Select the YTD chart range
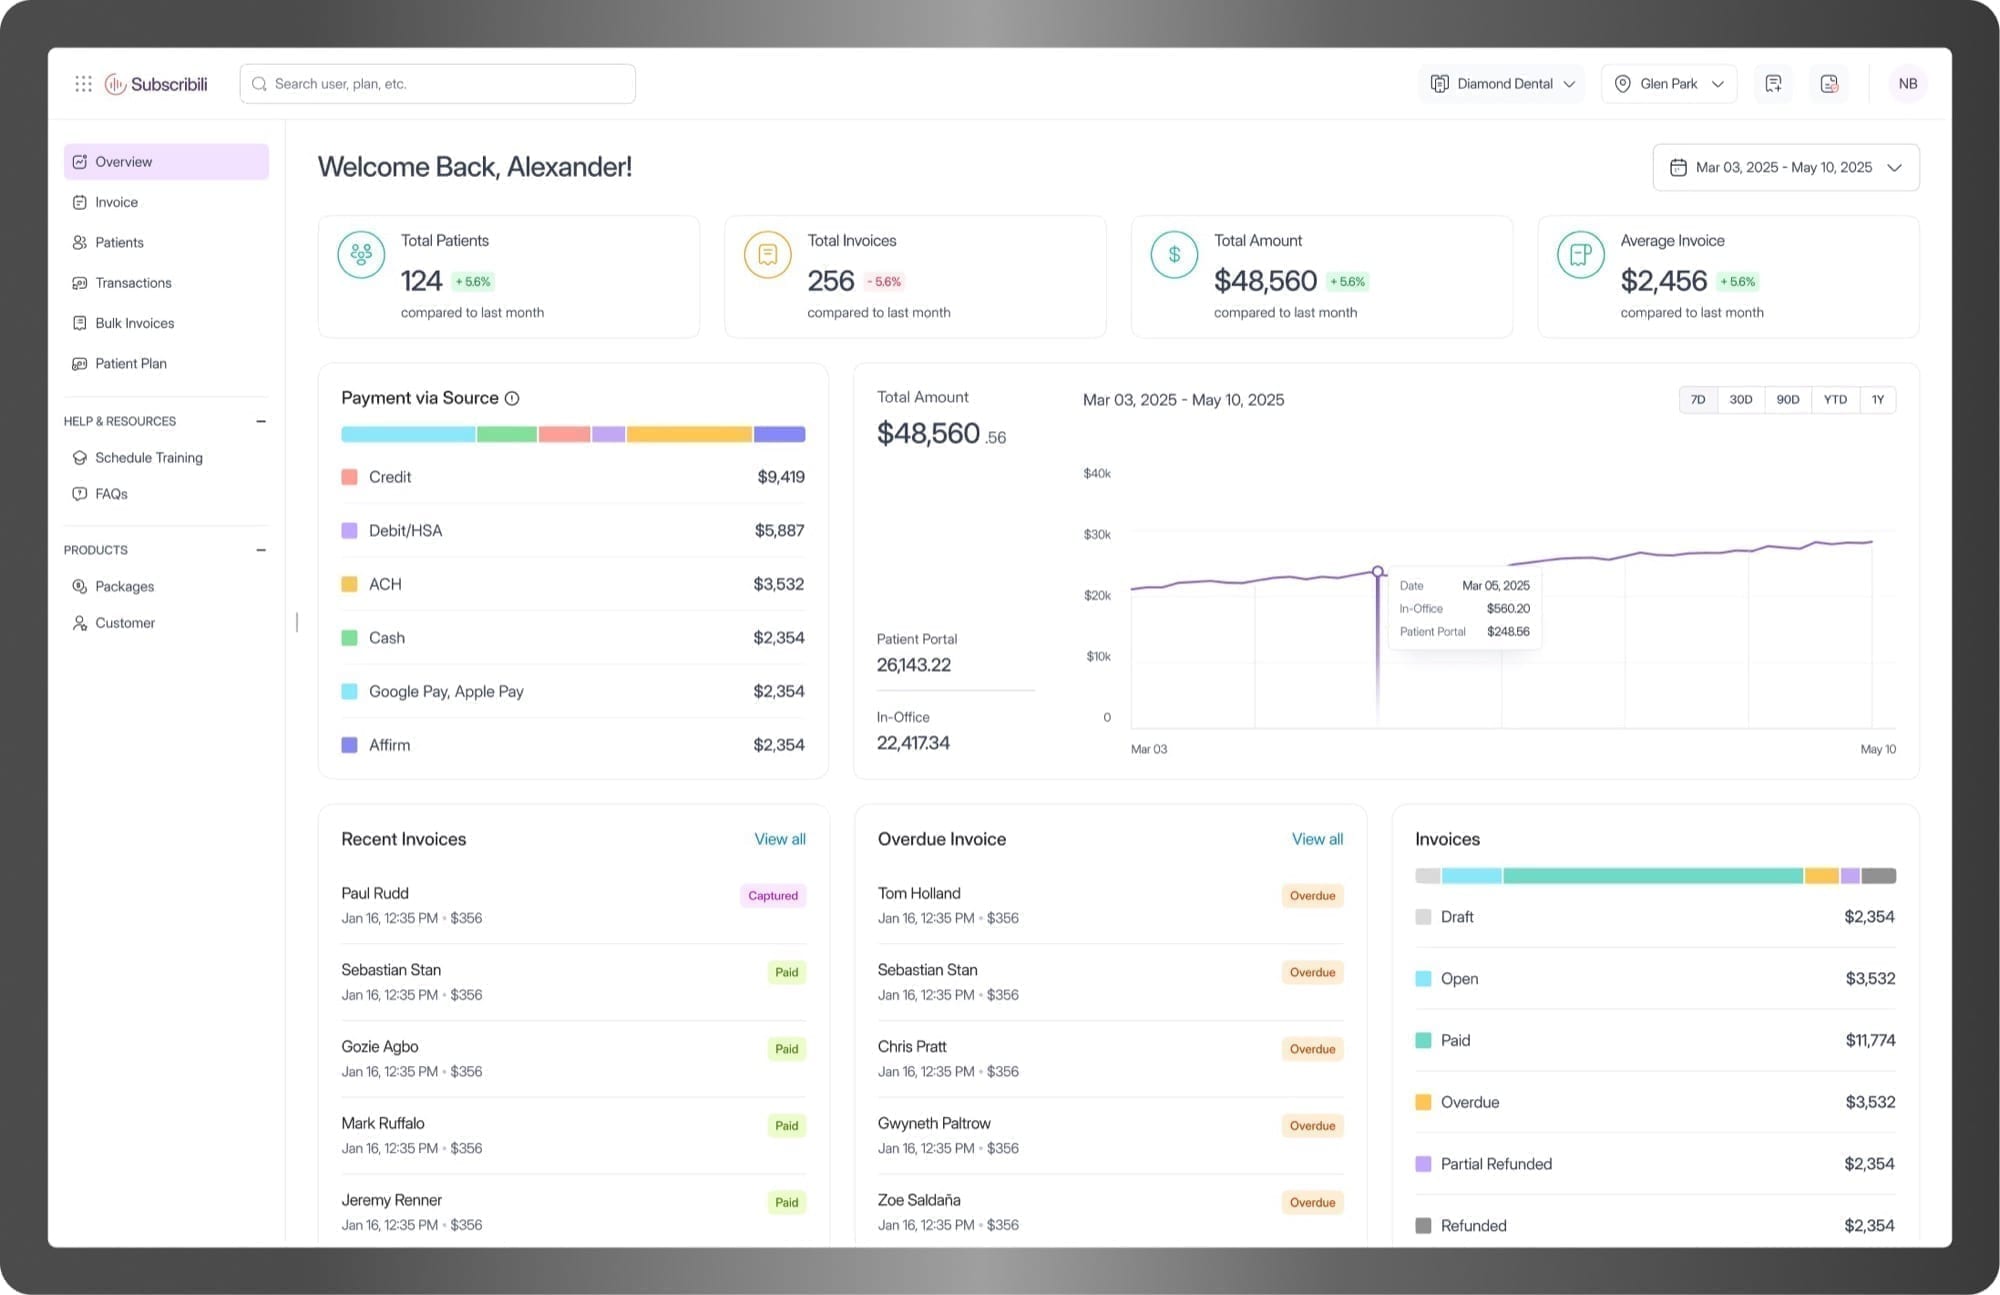The width and height of the screenshot is (2000, 1295). pyautogui.click(x=1835, y=400)
